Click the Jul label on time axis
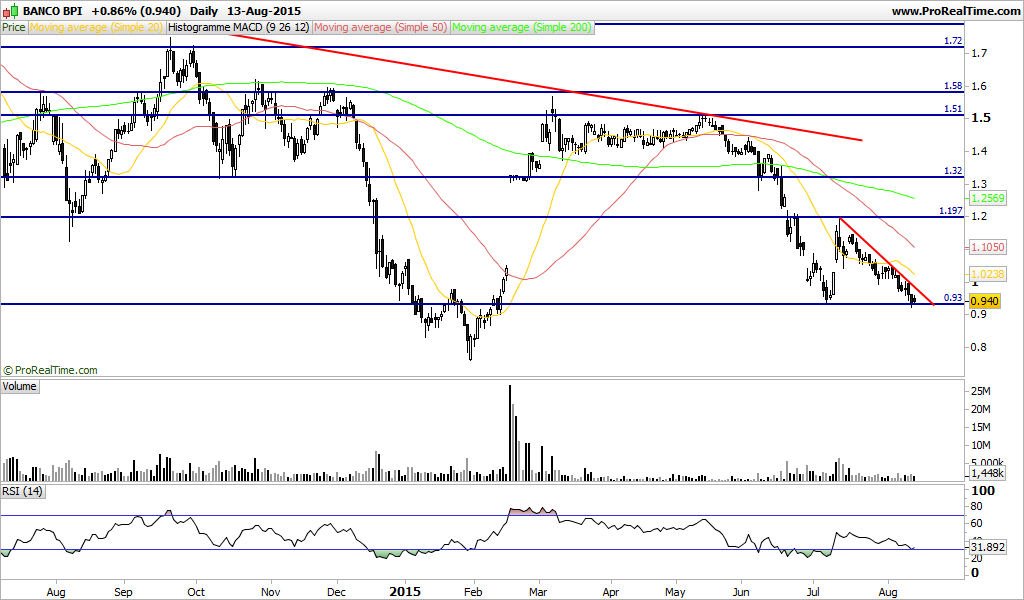Viewport: 1024px width, 600px height. tap(813, 592)
